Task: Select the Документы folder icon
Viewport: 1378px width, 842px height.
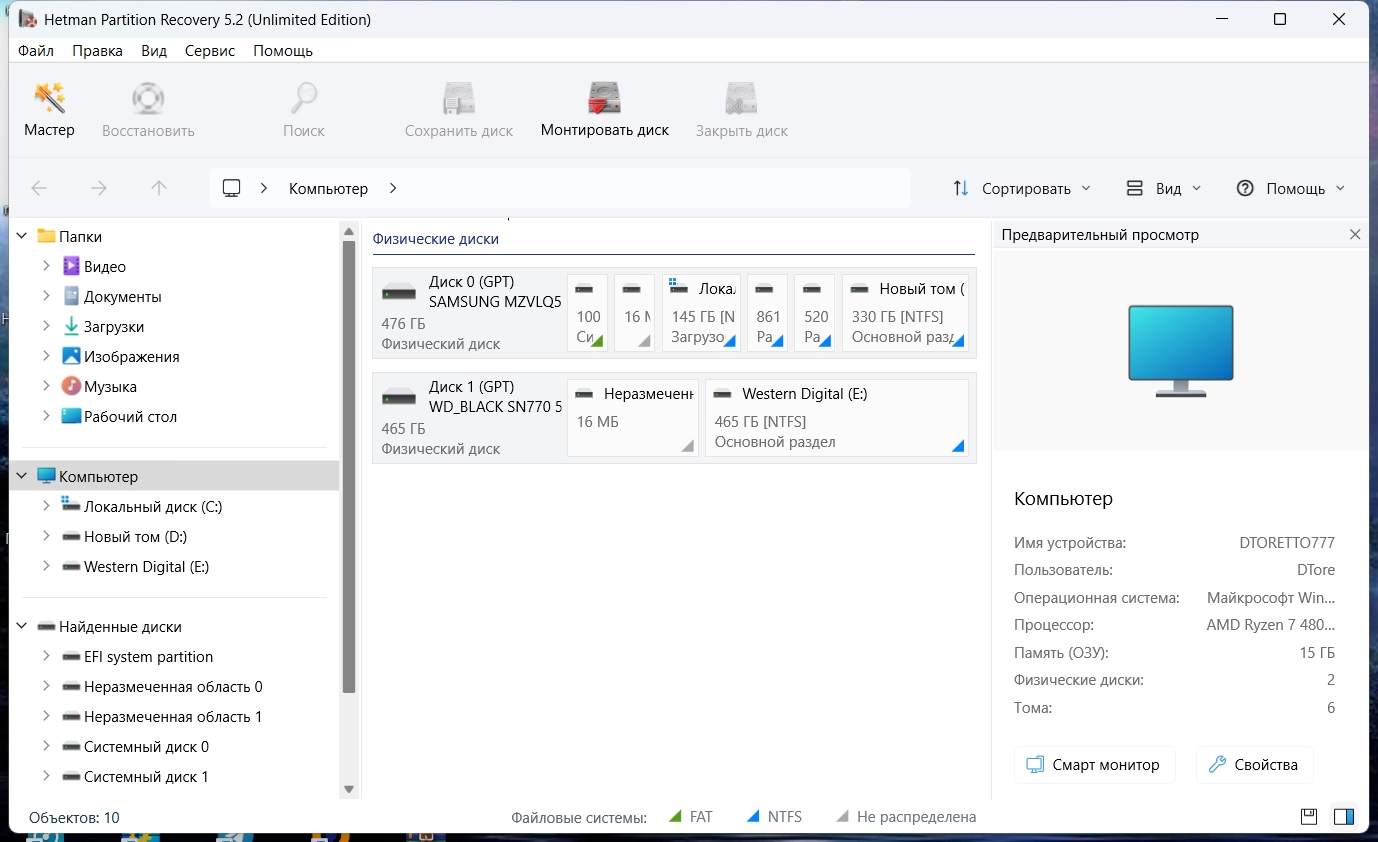Action: pos(71,297)
